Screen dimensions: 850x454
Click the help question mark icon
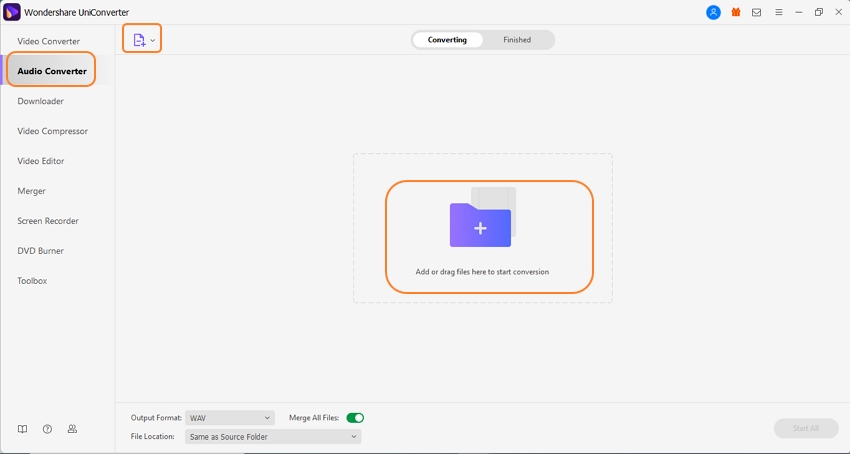(x=47, y=429)
